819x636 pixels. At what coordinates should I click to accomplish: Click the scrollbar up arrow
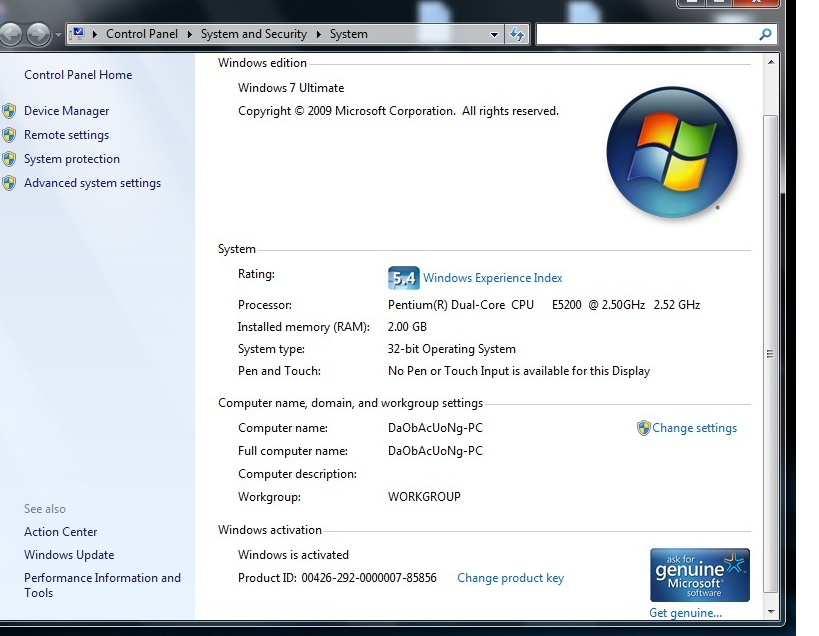[x=771, y=62]
